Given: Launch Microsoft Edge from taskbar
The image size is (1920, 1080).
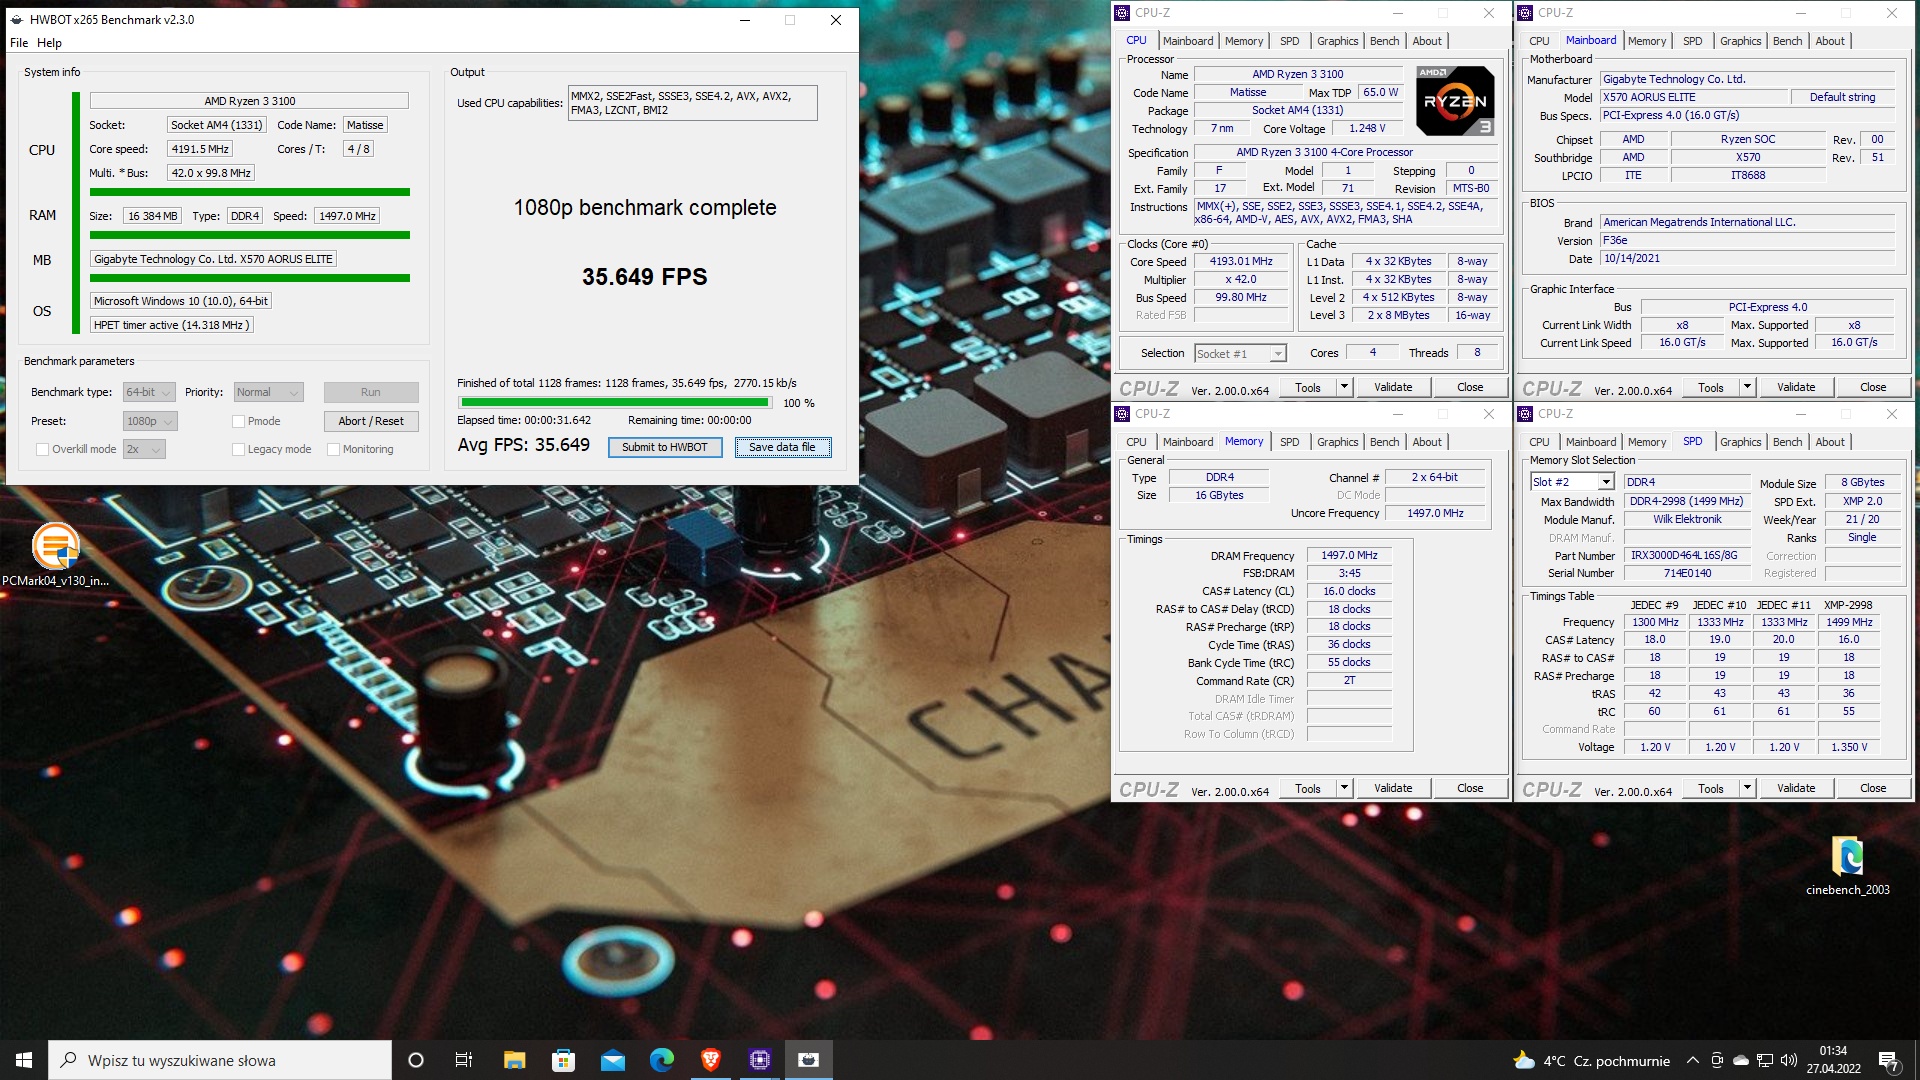Looking at the screenshot, I should 661,1060.
